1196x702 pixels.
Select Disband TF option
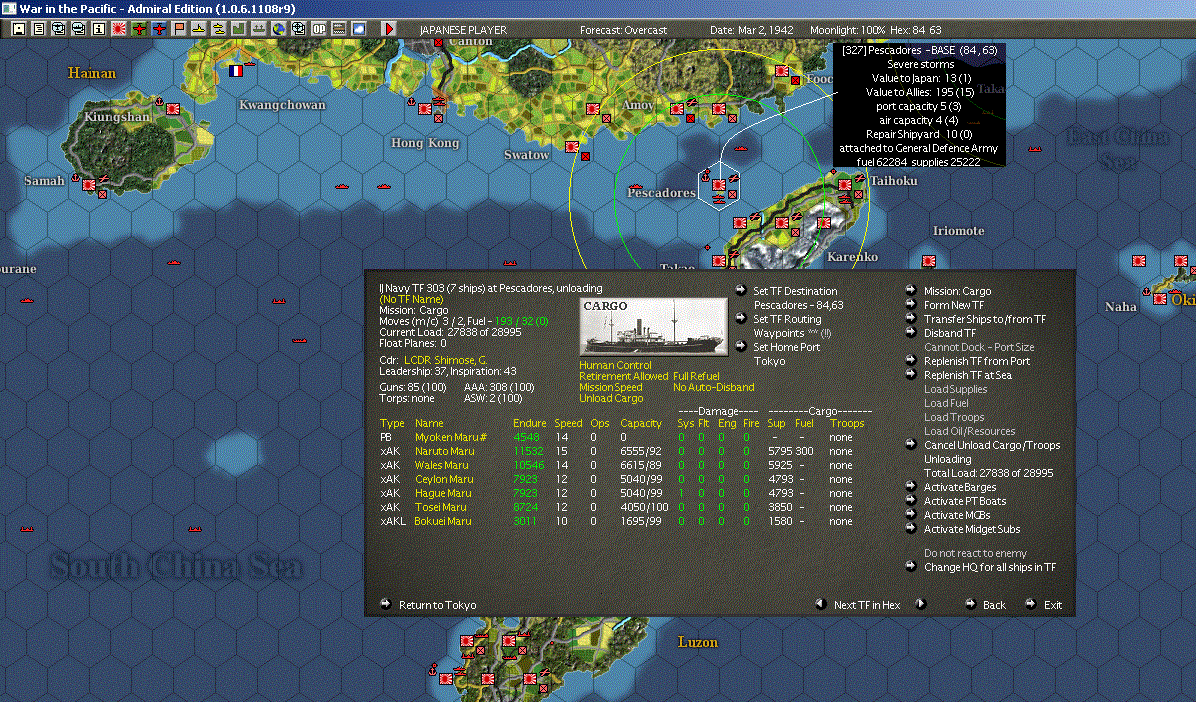point(950,333)
